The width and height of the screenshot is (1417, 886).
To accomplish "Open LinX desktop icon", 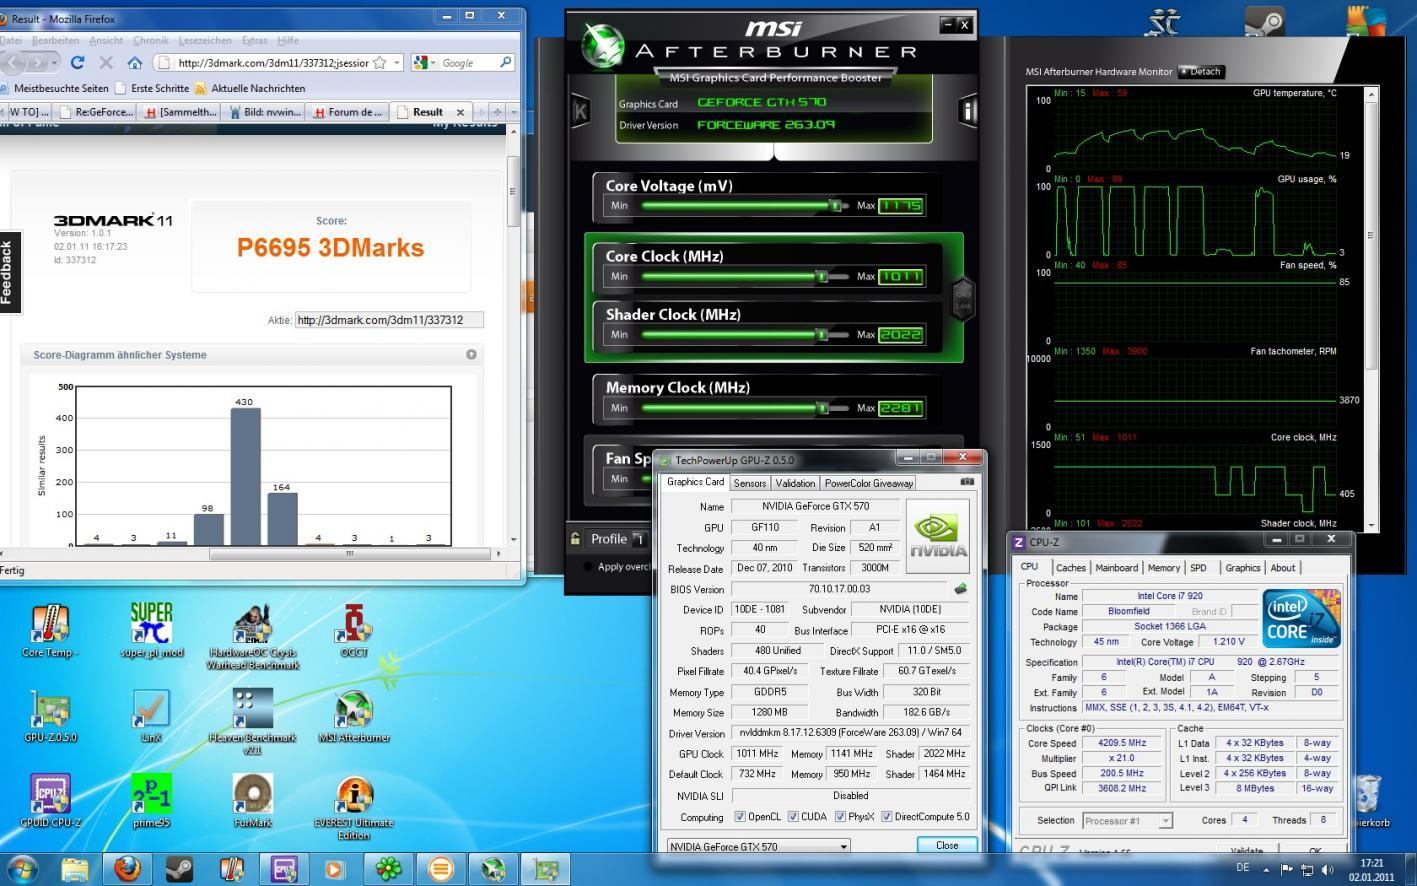I will tap(152, 716).
